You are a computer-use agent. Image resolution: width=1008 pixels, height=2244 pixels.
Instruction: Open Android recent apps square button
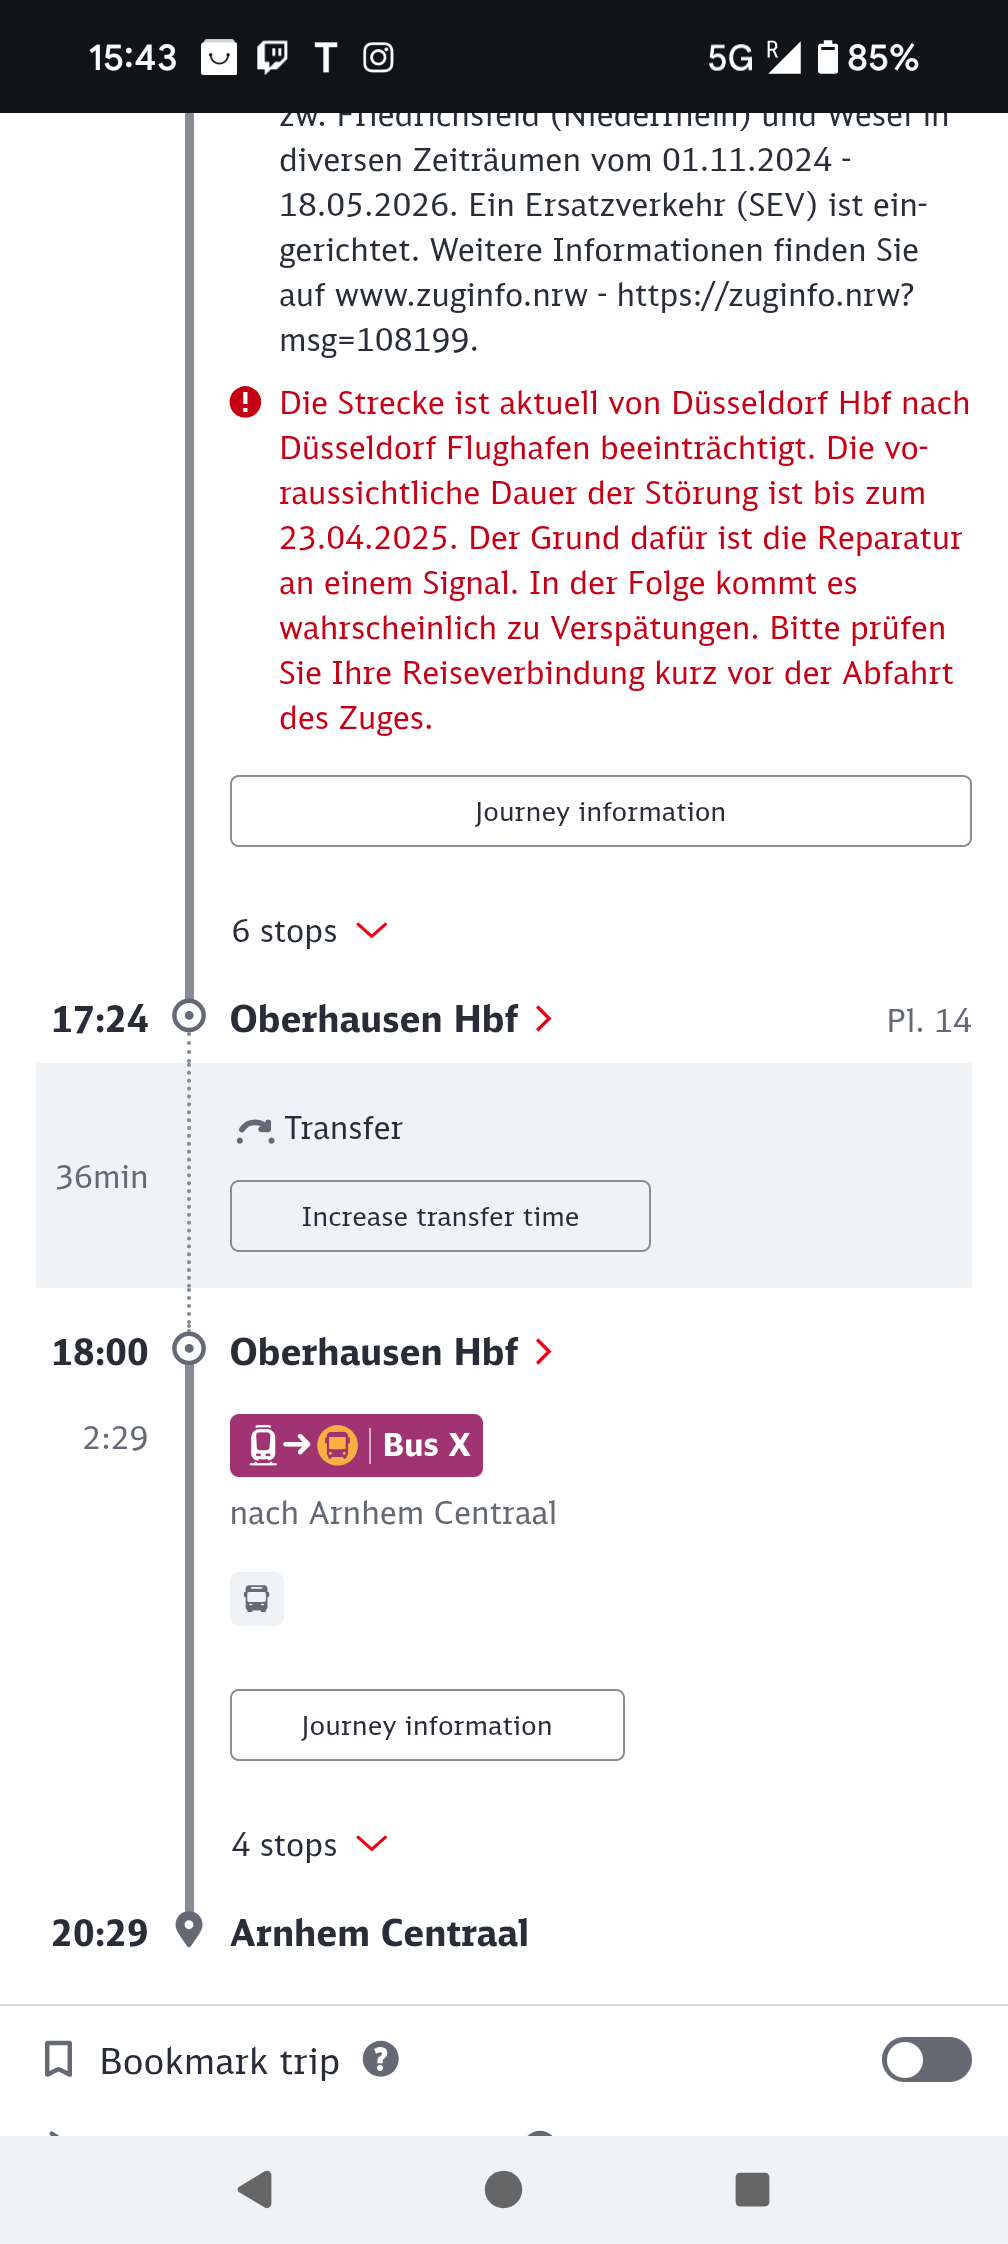[752, 2189]
